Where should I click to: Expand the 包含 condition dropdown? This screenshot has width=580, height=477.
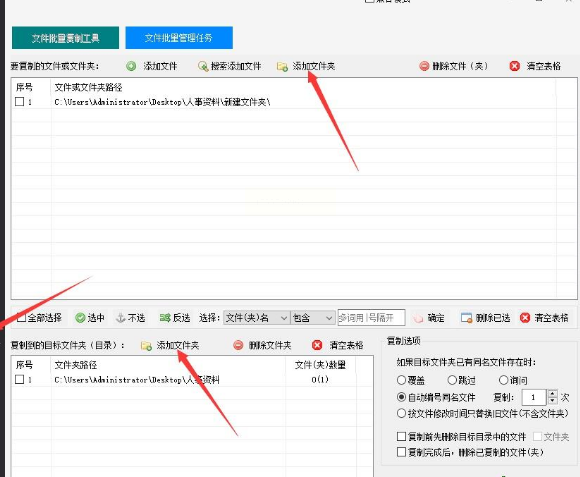[x=313, y=318]
